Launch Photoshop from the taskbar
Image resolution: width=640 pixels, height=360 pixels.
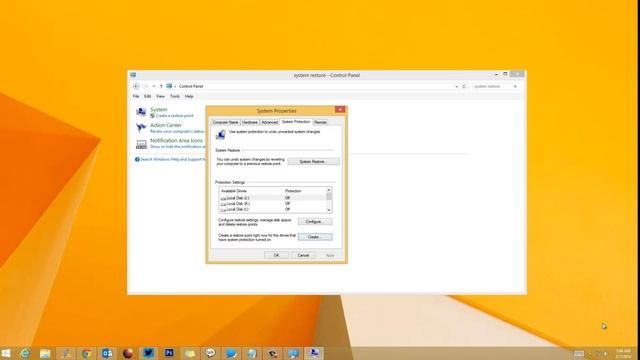pyautogui.click(x=169, y=353)
